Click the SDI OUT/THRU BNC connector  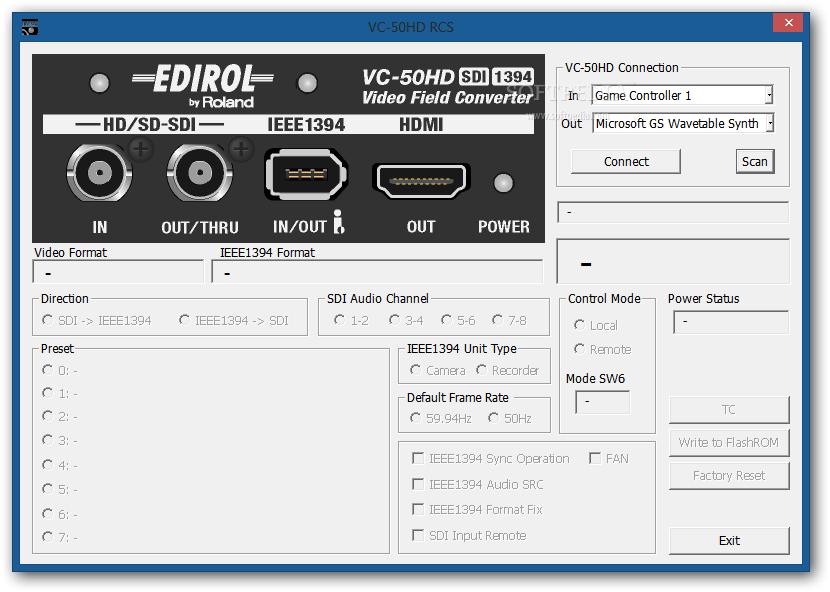(x=200, y=173)
